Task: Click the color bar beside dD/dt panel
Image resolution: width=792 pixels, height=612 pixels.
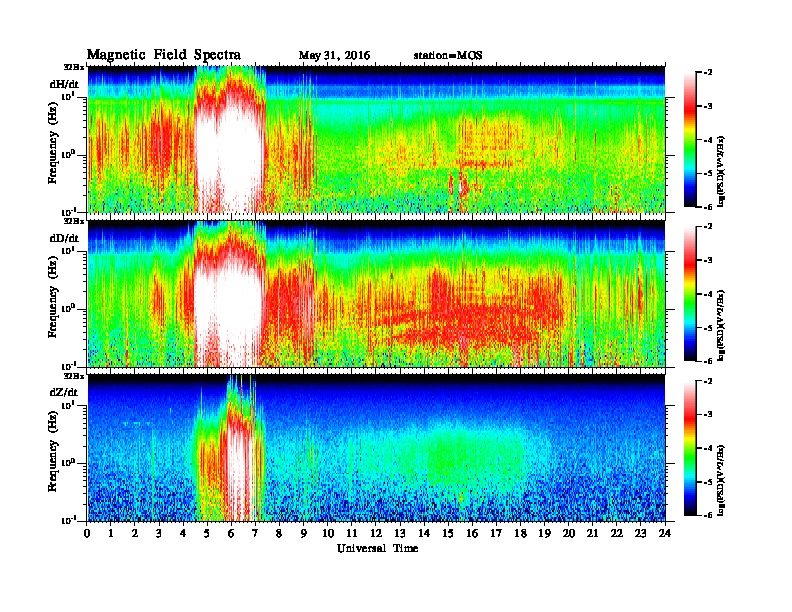Action: pos(690,293)
